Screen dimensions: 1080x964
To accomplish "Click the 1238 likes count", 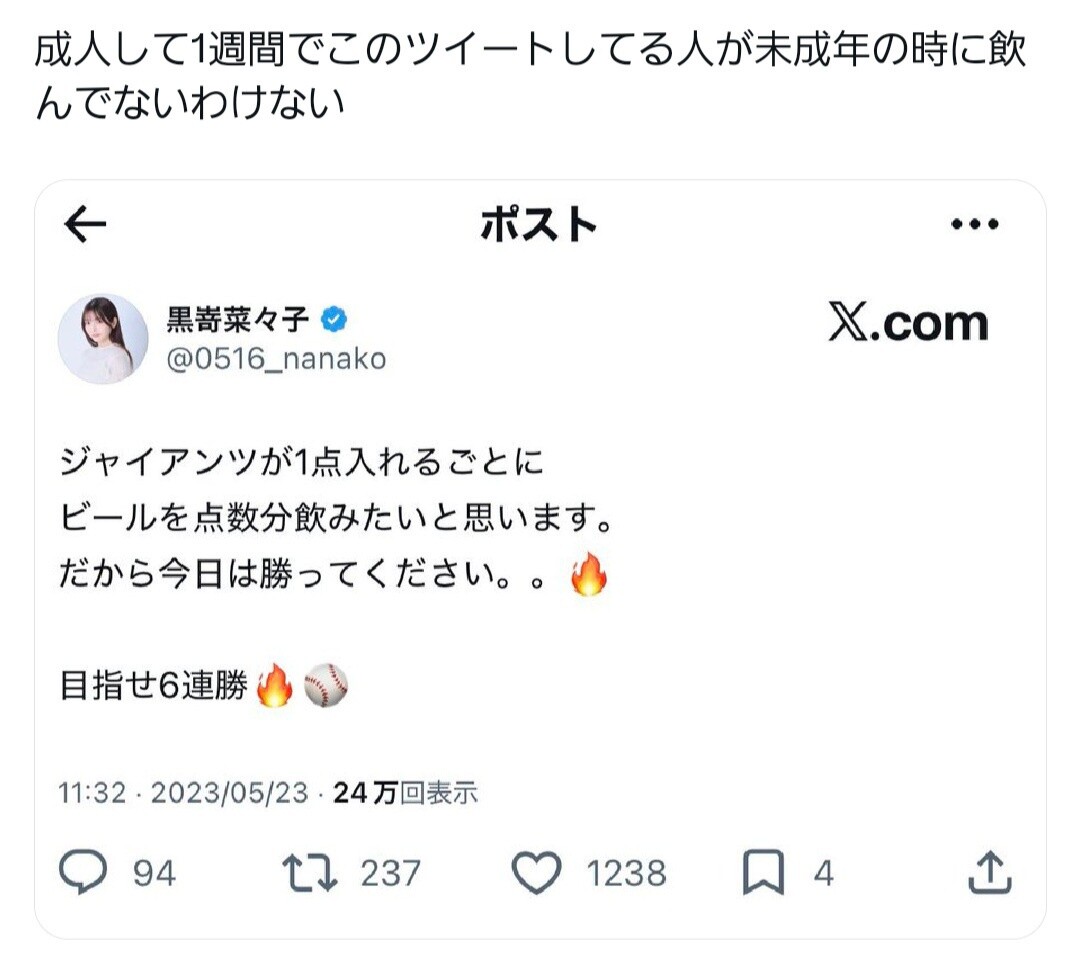I will (x=626, y=873).
